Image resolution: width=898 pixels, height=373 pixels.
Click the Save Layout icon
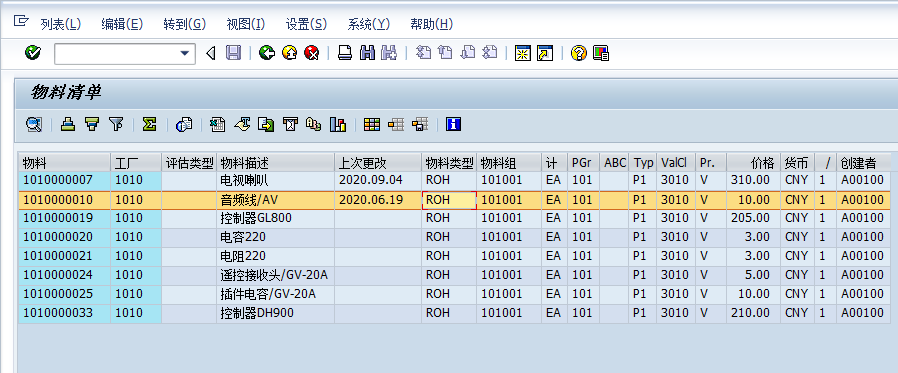click(x=420, y=124)
